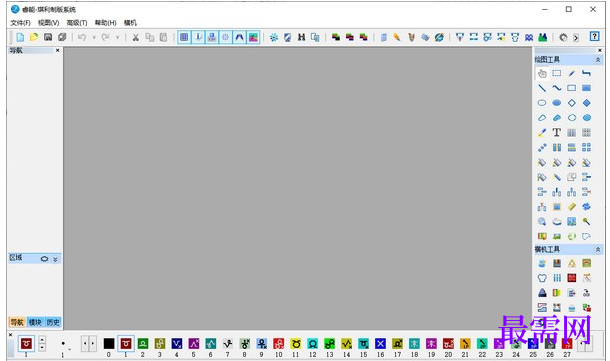610x361 pixels.
Task: Click the save-all copies icon
Action: 62,37
